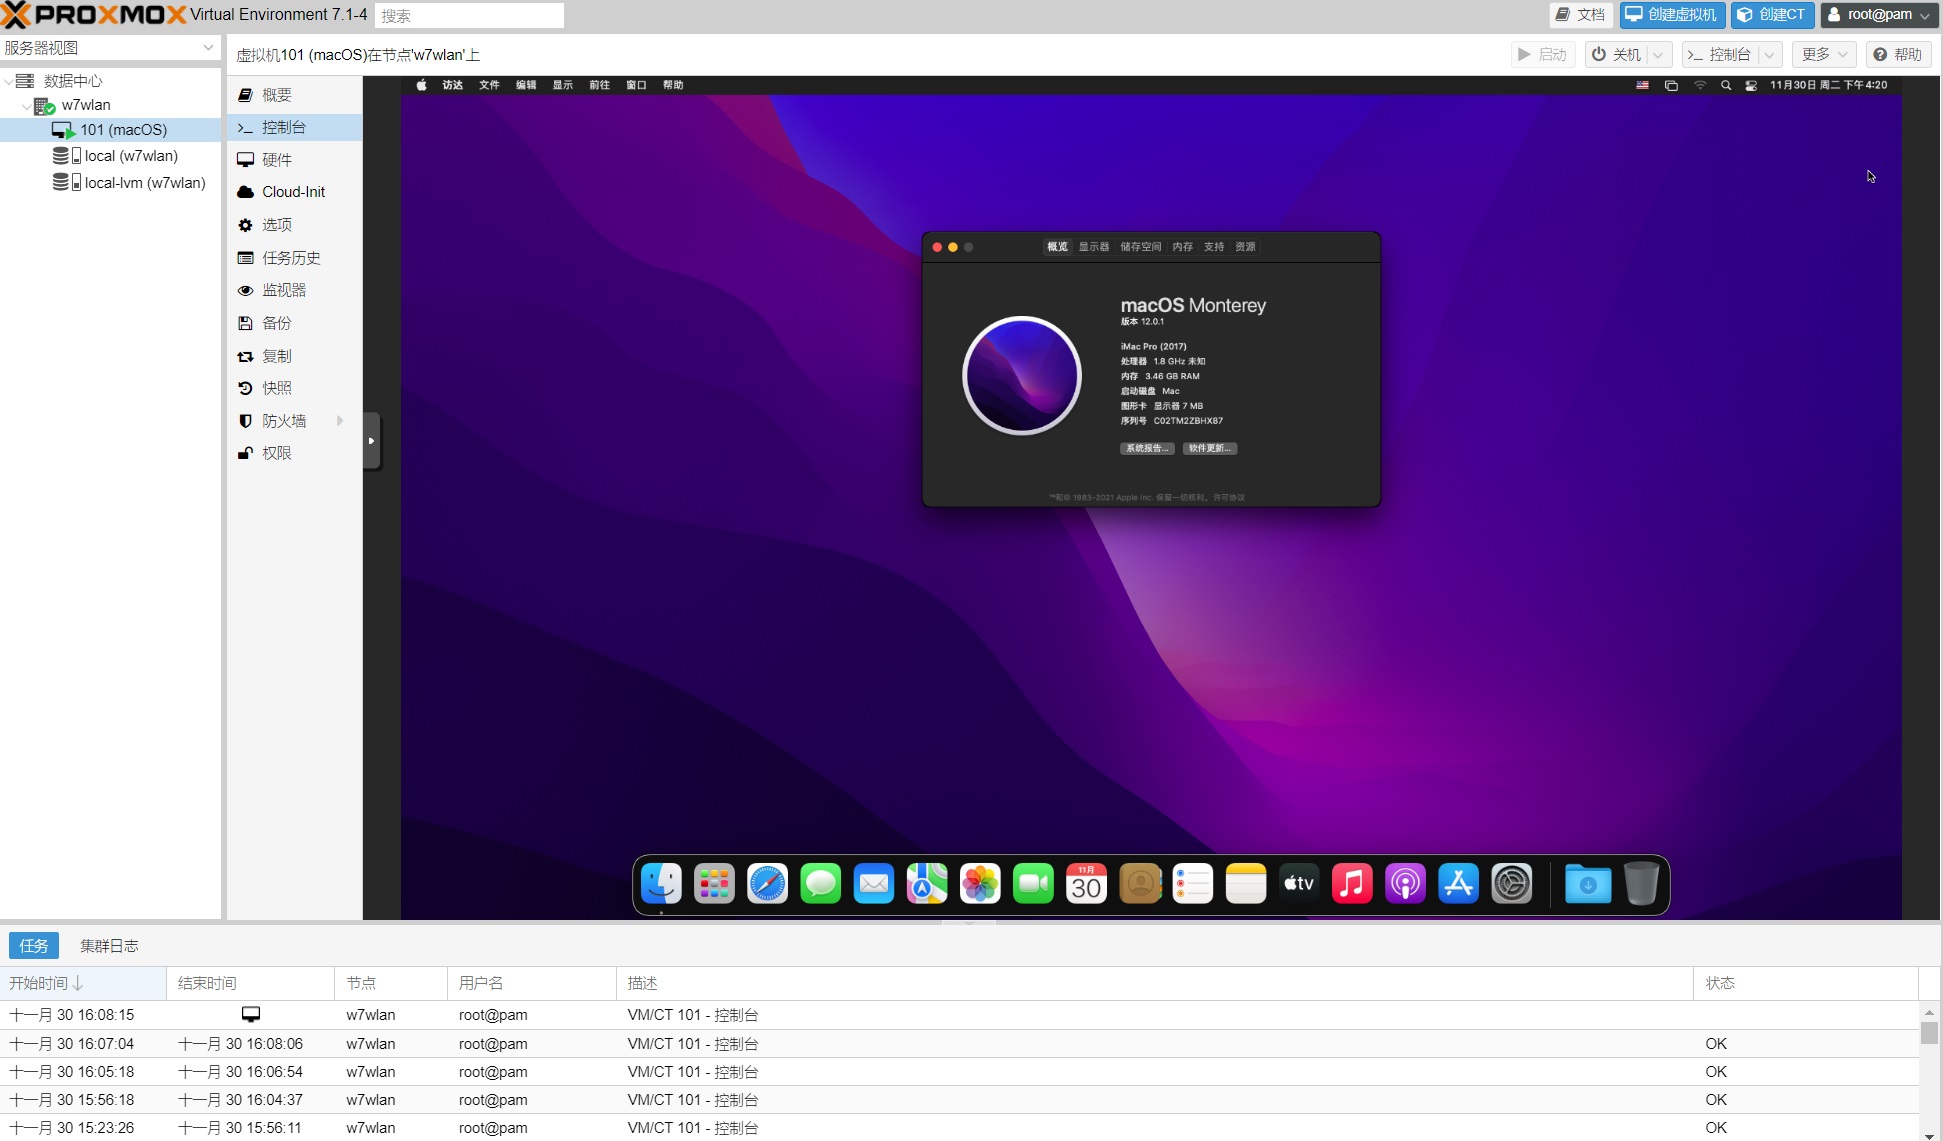
Task: Click input source flag in menu bar
Action: pyautogui.click(x=1642, y=85)
